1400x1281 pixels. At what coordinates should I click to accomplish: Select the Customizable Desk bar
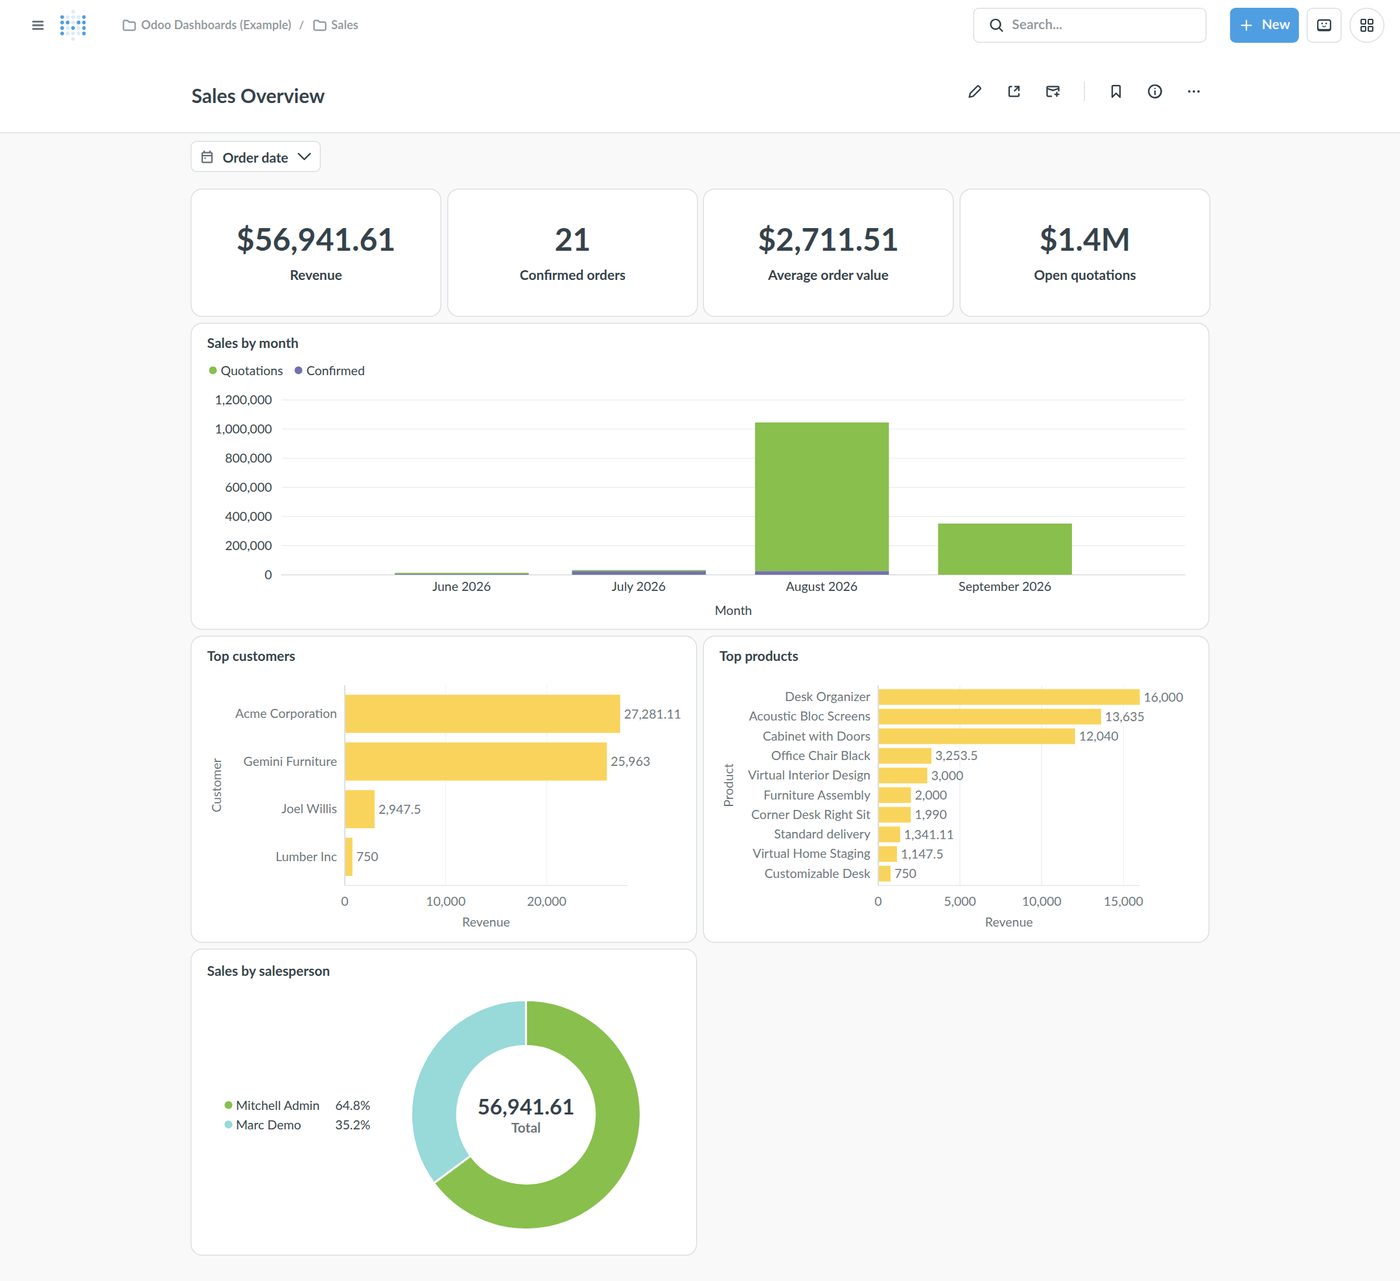884,874
